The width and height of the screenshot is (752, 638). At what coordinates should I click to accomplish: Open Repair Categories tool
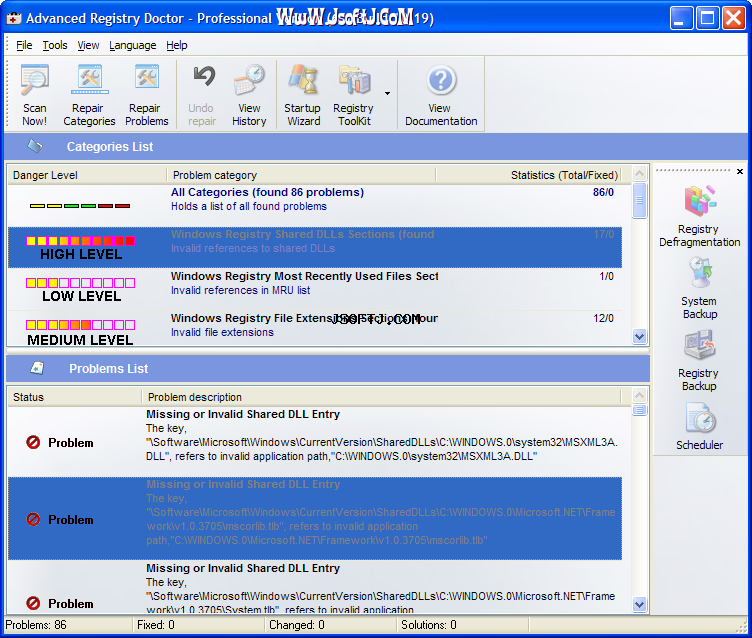(89, 95)
